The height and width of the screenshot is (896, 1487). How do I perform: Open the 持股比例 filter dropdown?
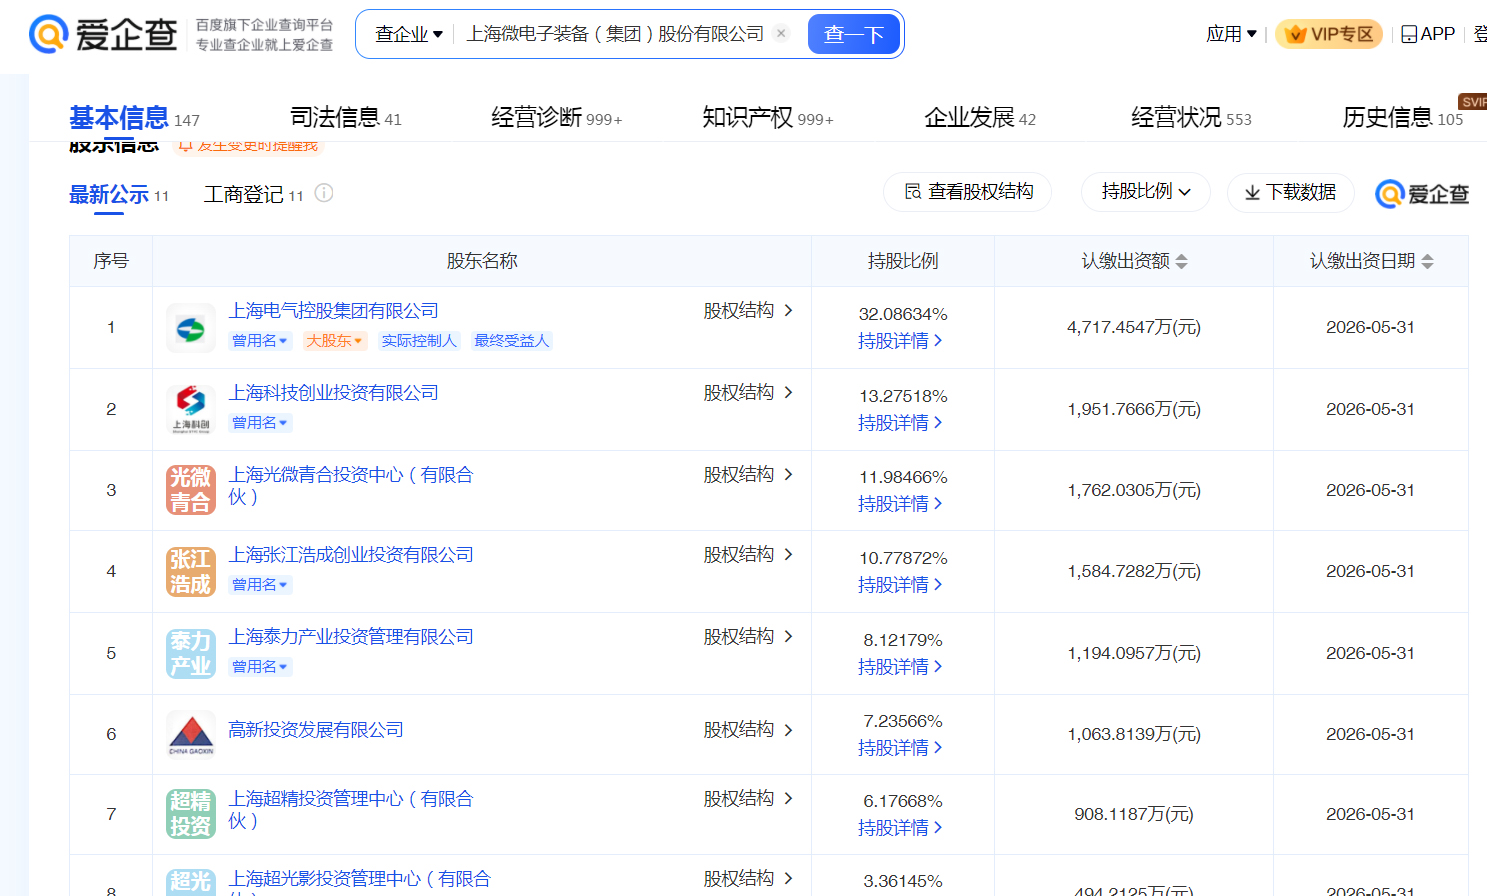[x=1146, y=192]
